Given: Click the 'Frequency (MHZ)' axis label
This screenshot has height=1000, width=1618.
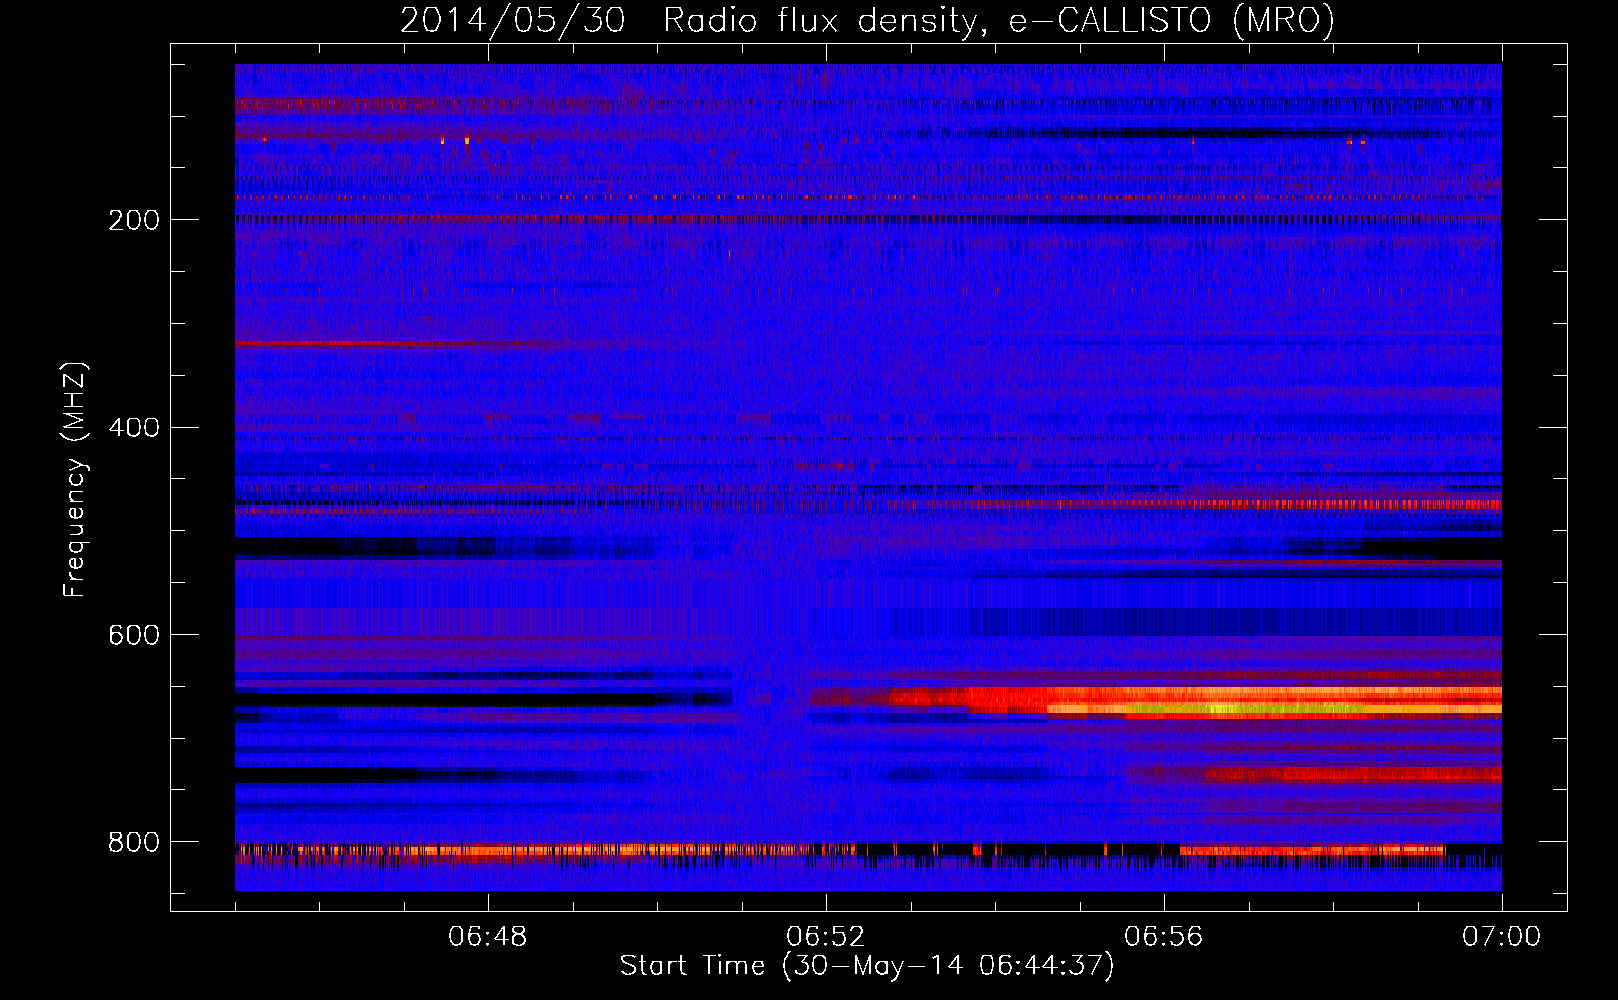Looking at the screenshot, I should click(75, 479).
